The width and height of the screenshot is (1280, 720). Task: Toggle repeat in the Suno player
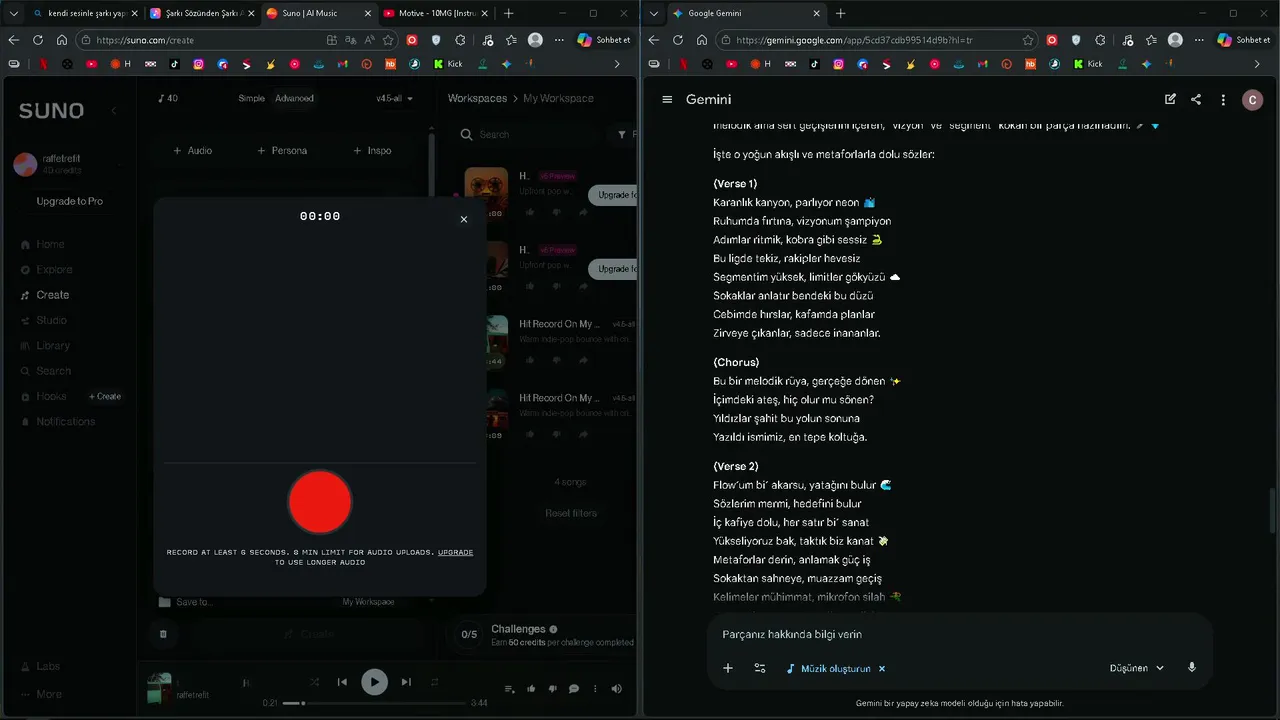(434, 682)
